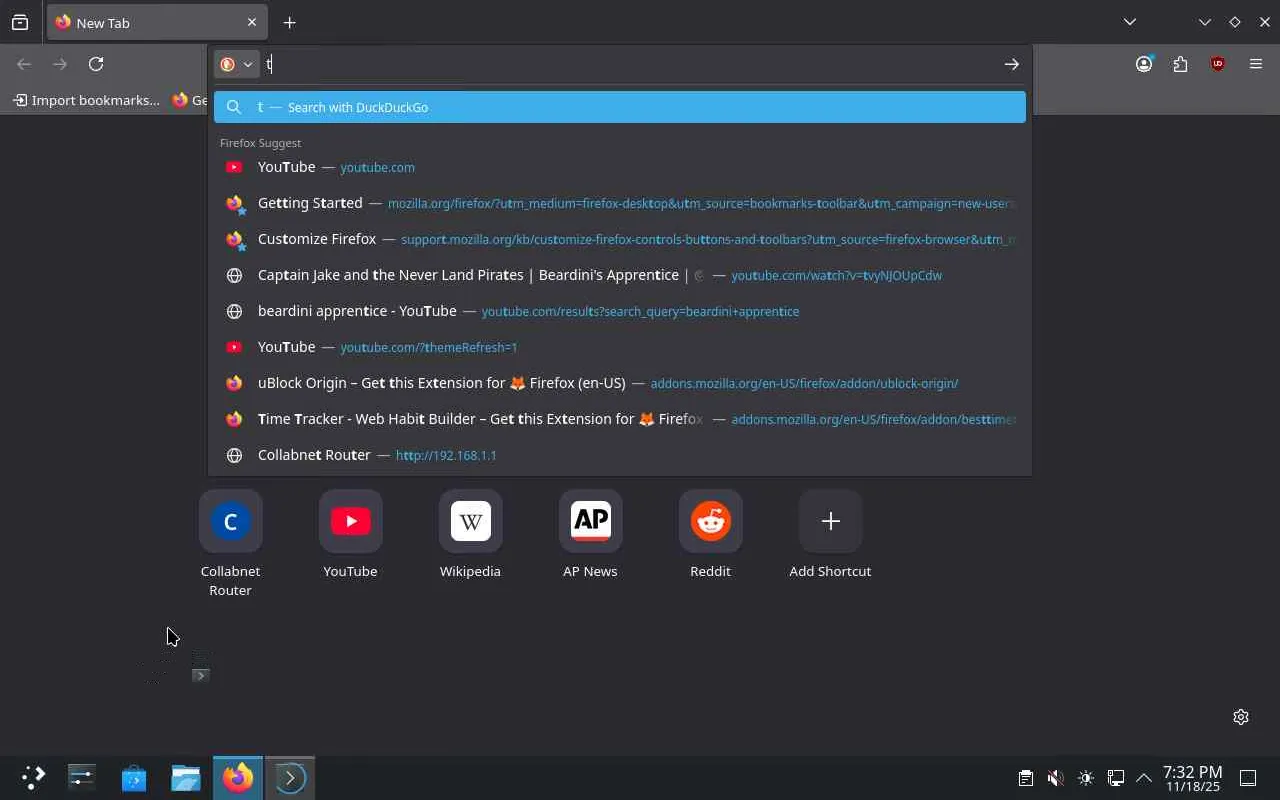This screenshot has width=1280, height=800.
Task: Open the network connections tray icon
Action: pyautogui.click(x=1116, y=778)
